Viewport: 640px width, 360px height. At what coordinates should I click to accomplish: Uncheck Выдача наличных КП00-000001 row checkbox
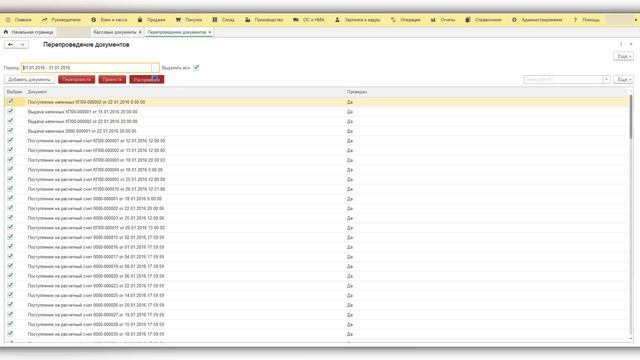10,111
